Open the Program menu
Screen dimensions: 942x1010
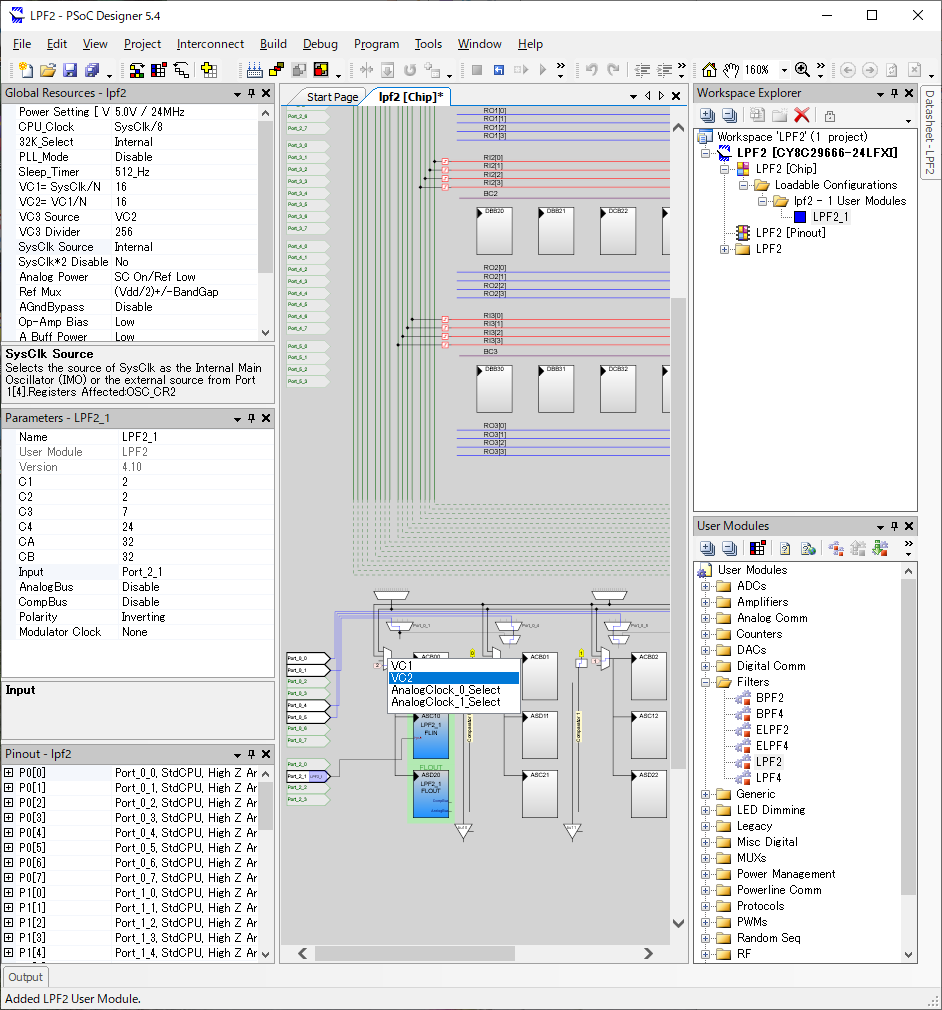[x=376, y=44]
